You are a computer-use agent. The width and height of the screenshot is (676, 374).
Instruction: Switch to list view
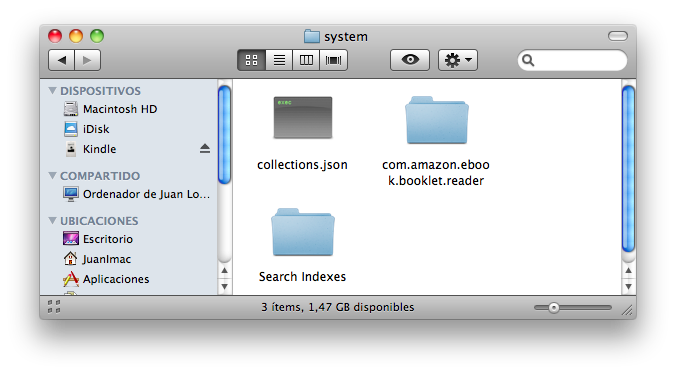(x=279, y=60)
